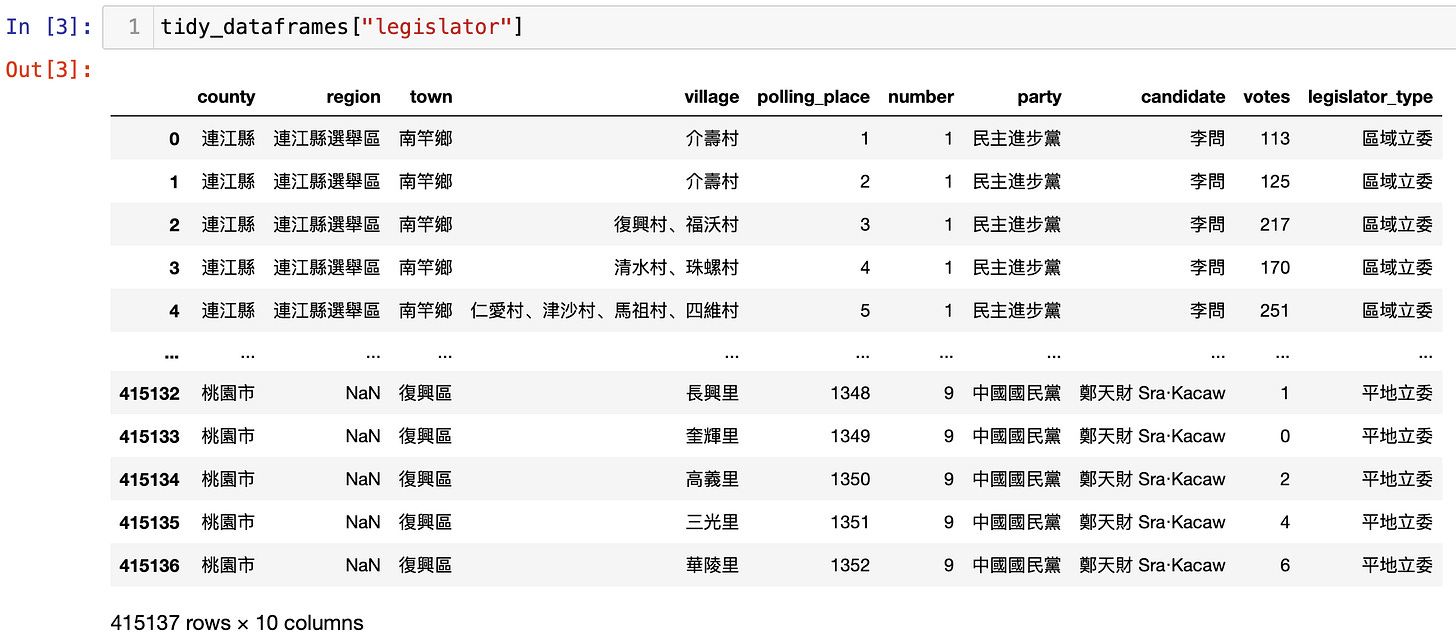Click 平地立委 cell in row 415136
Viewport: 1456px width, 643px height.
click(1397, 565)
